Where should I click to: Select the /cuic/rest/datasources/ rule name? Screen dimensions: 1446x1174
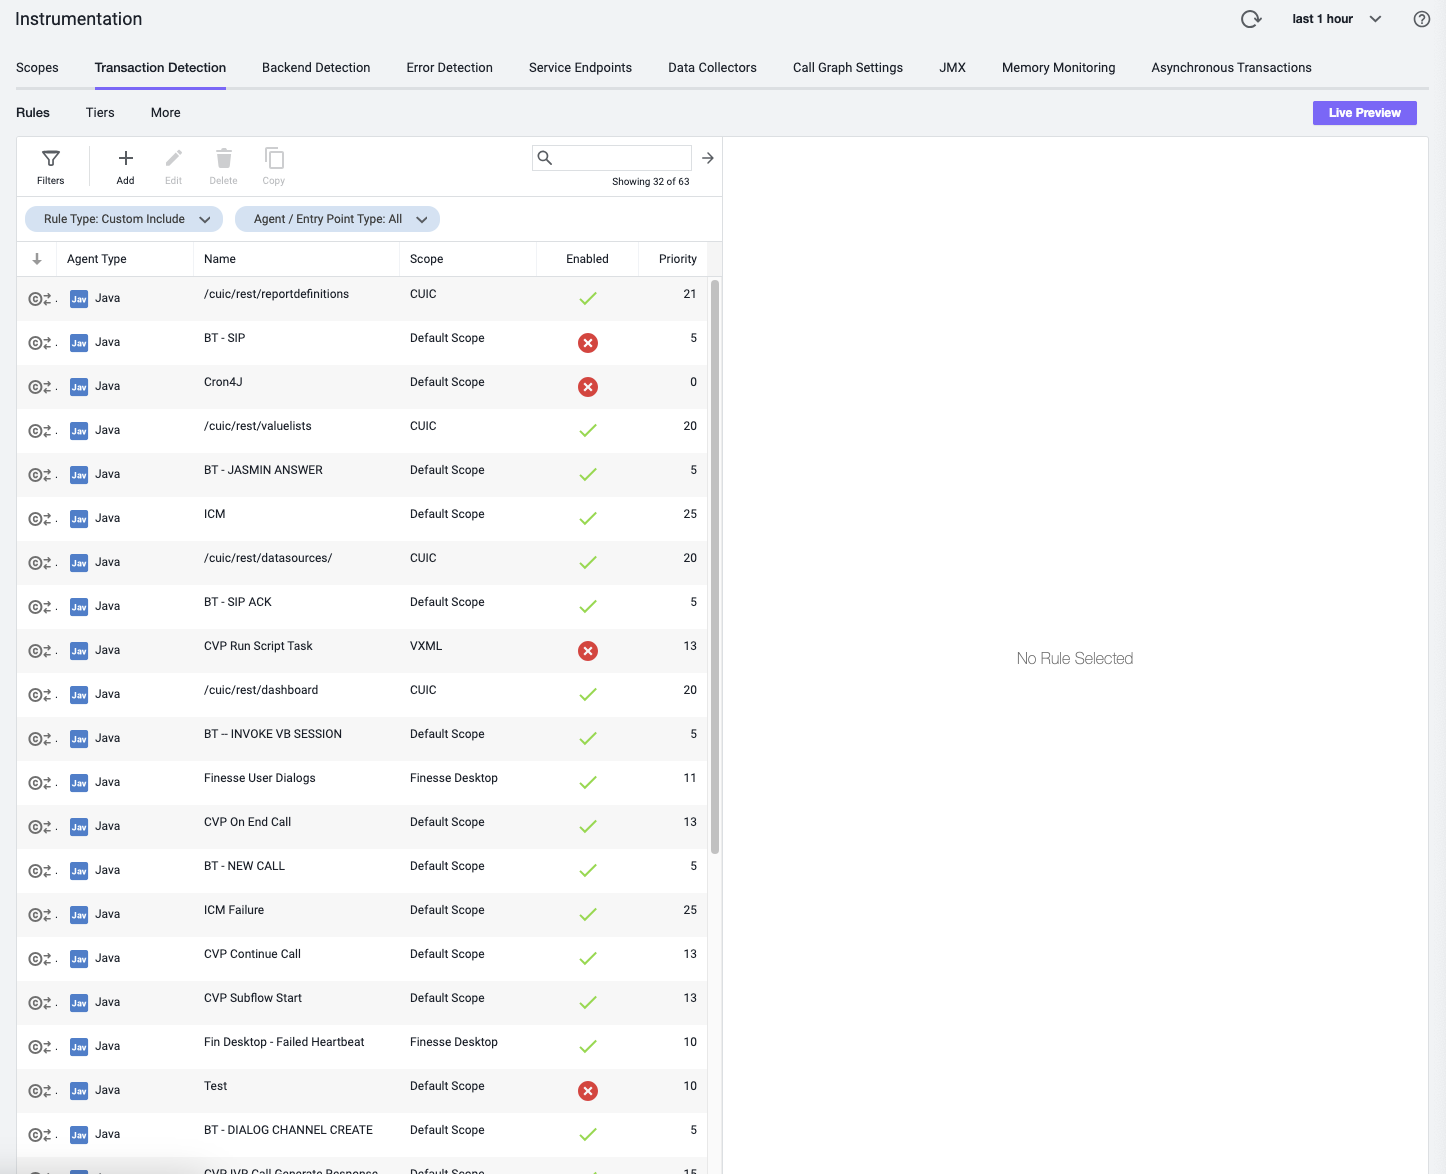point(268,558)
